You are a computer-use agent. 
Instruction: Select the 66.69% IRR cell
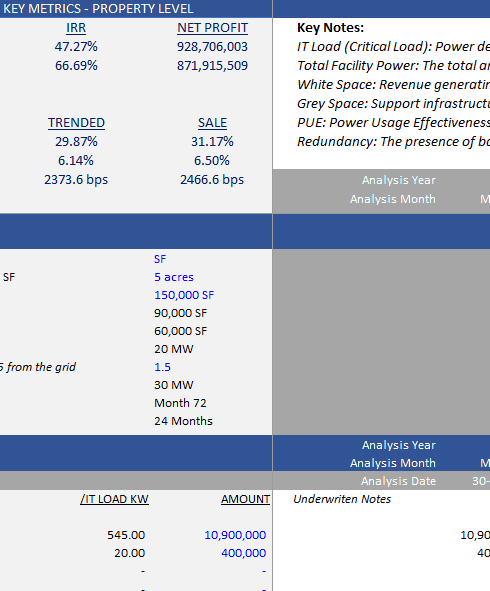(76, 66)
